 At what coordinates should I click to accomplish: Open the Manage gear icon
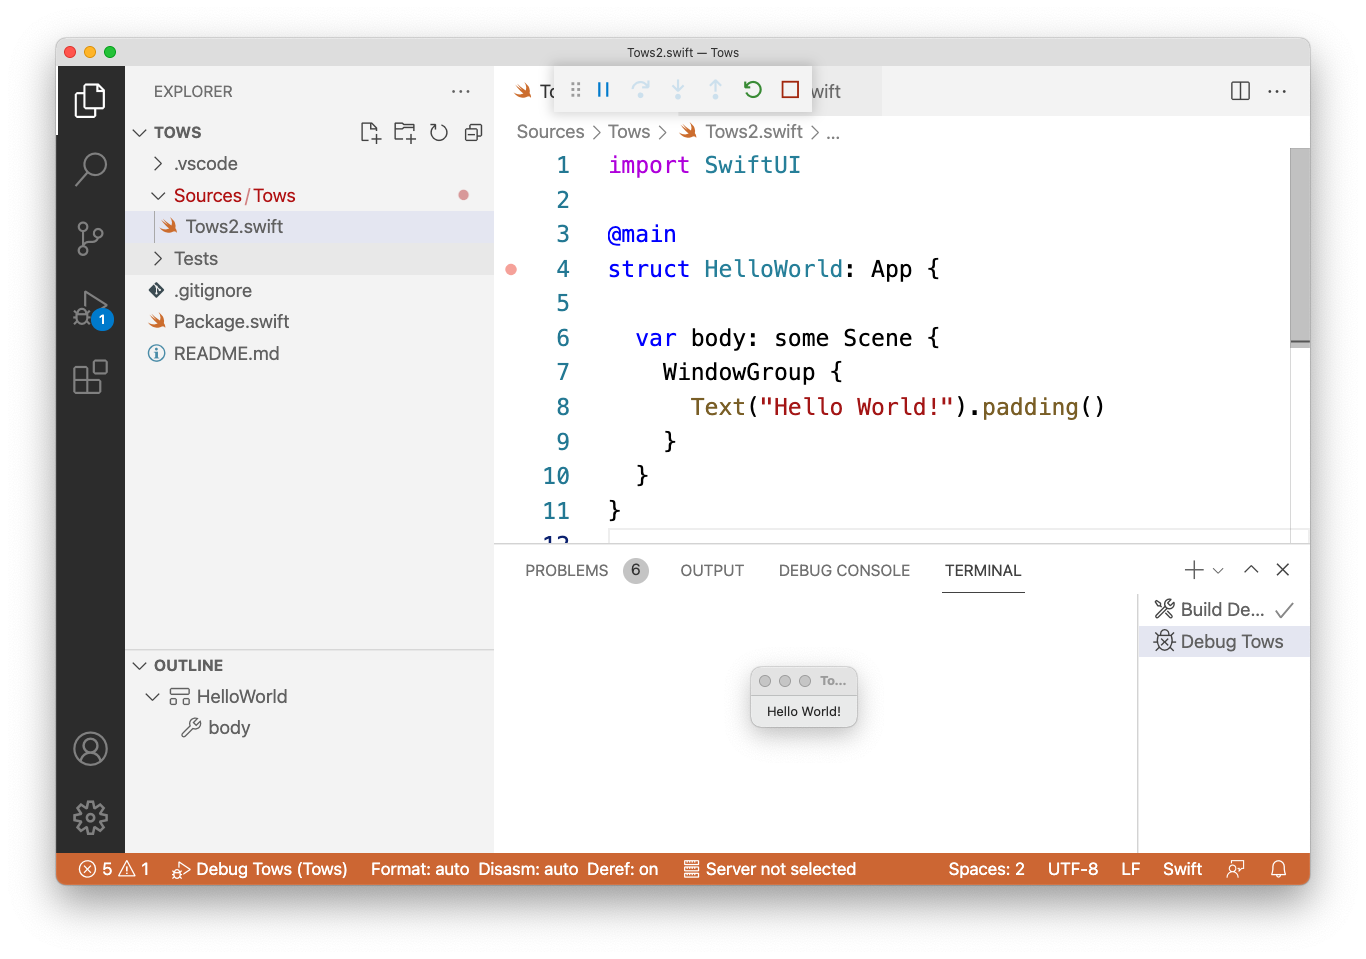(90, 817)
